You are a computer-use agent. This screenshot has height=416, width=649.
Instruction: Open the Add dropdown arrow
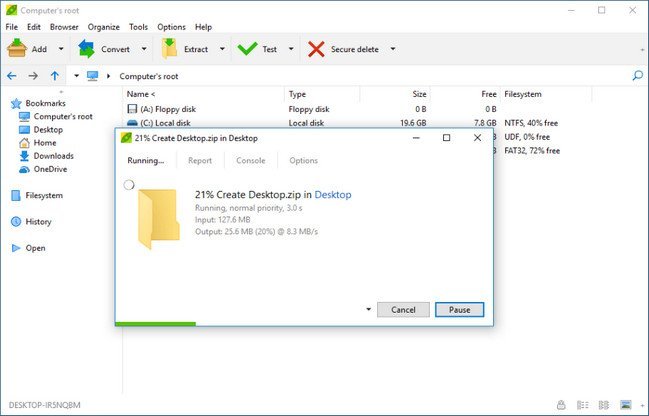pyautogui.click(x=61, y=49)
